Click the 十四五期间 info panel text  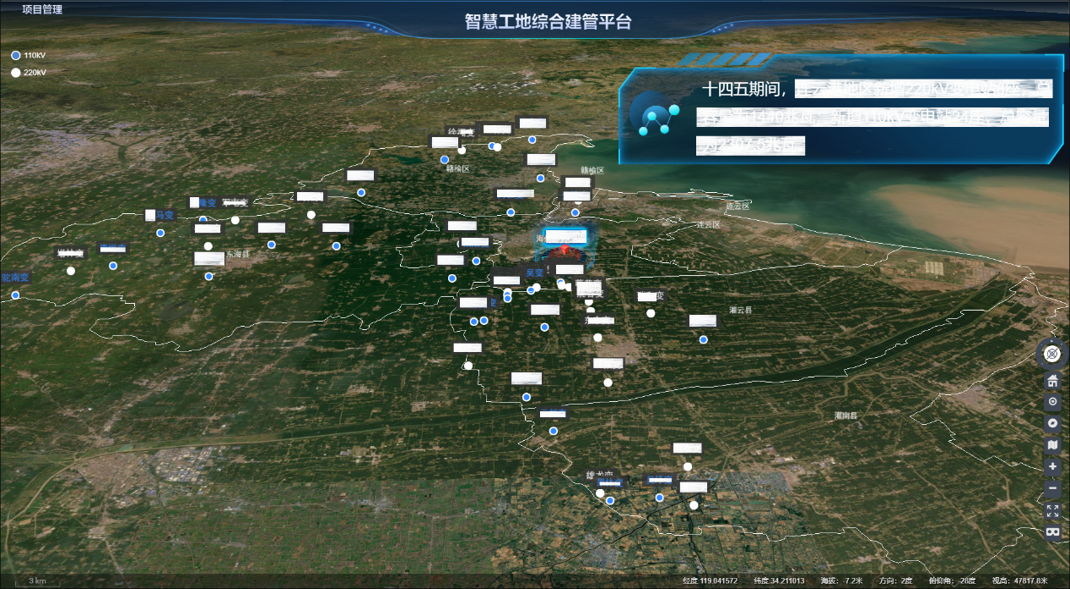(x=748, y=90)
